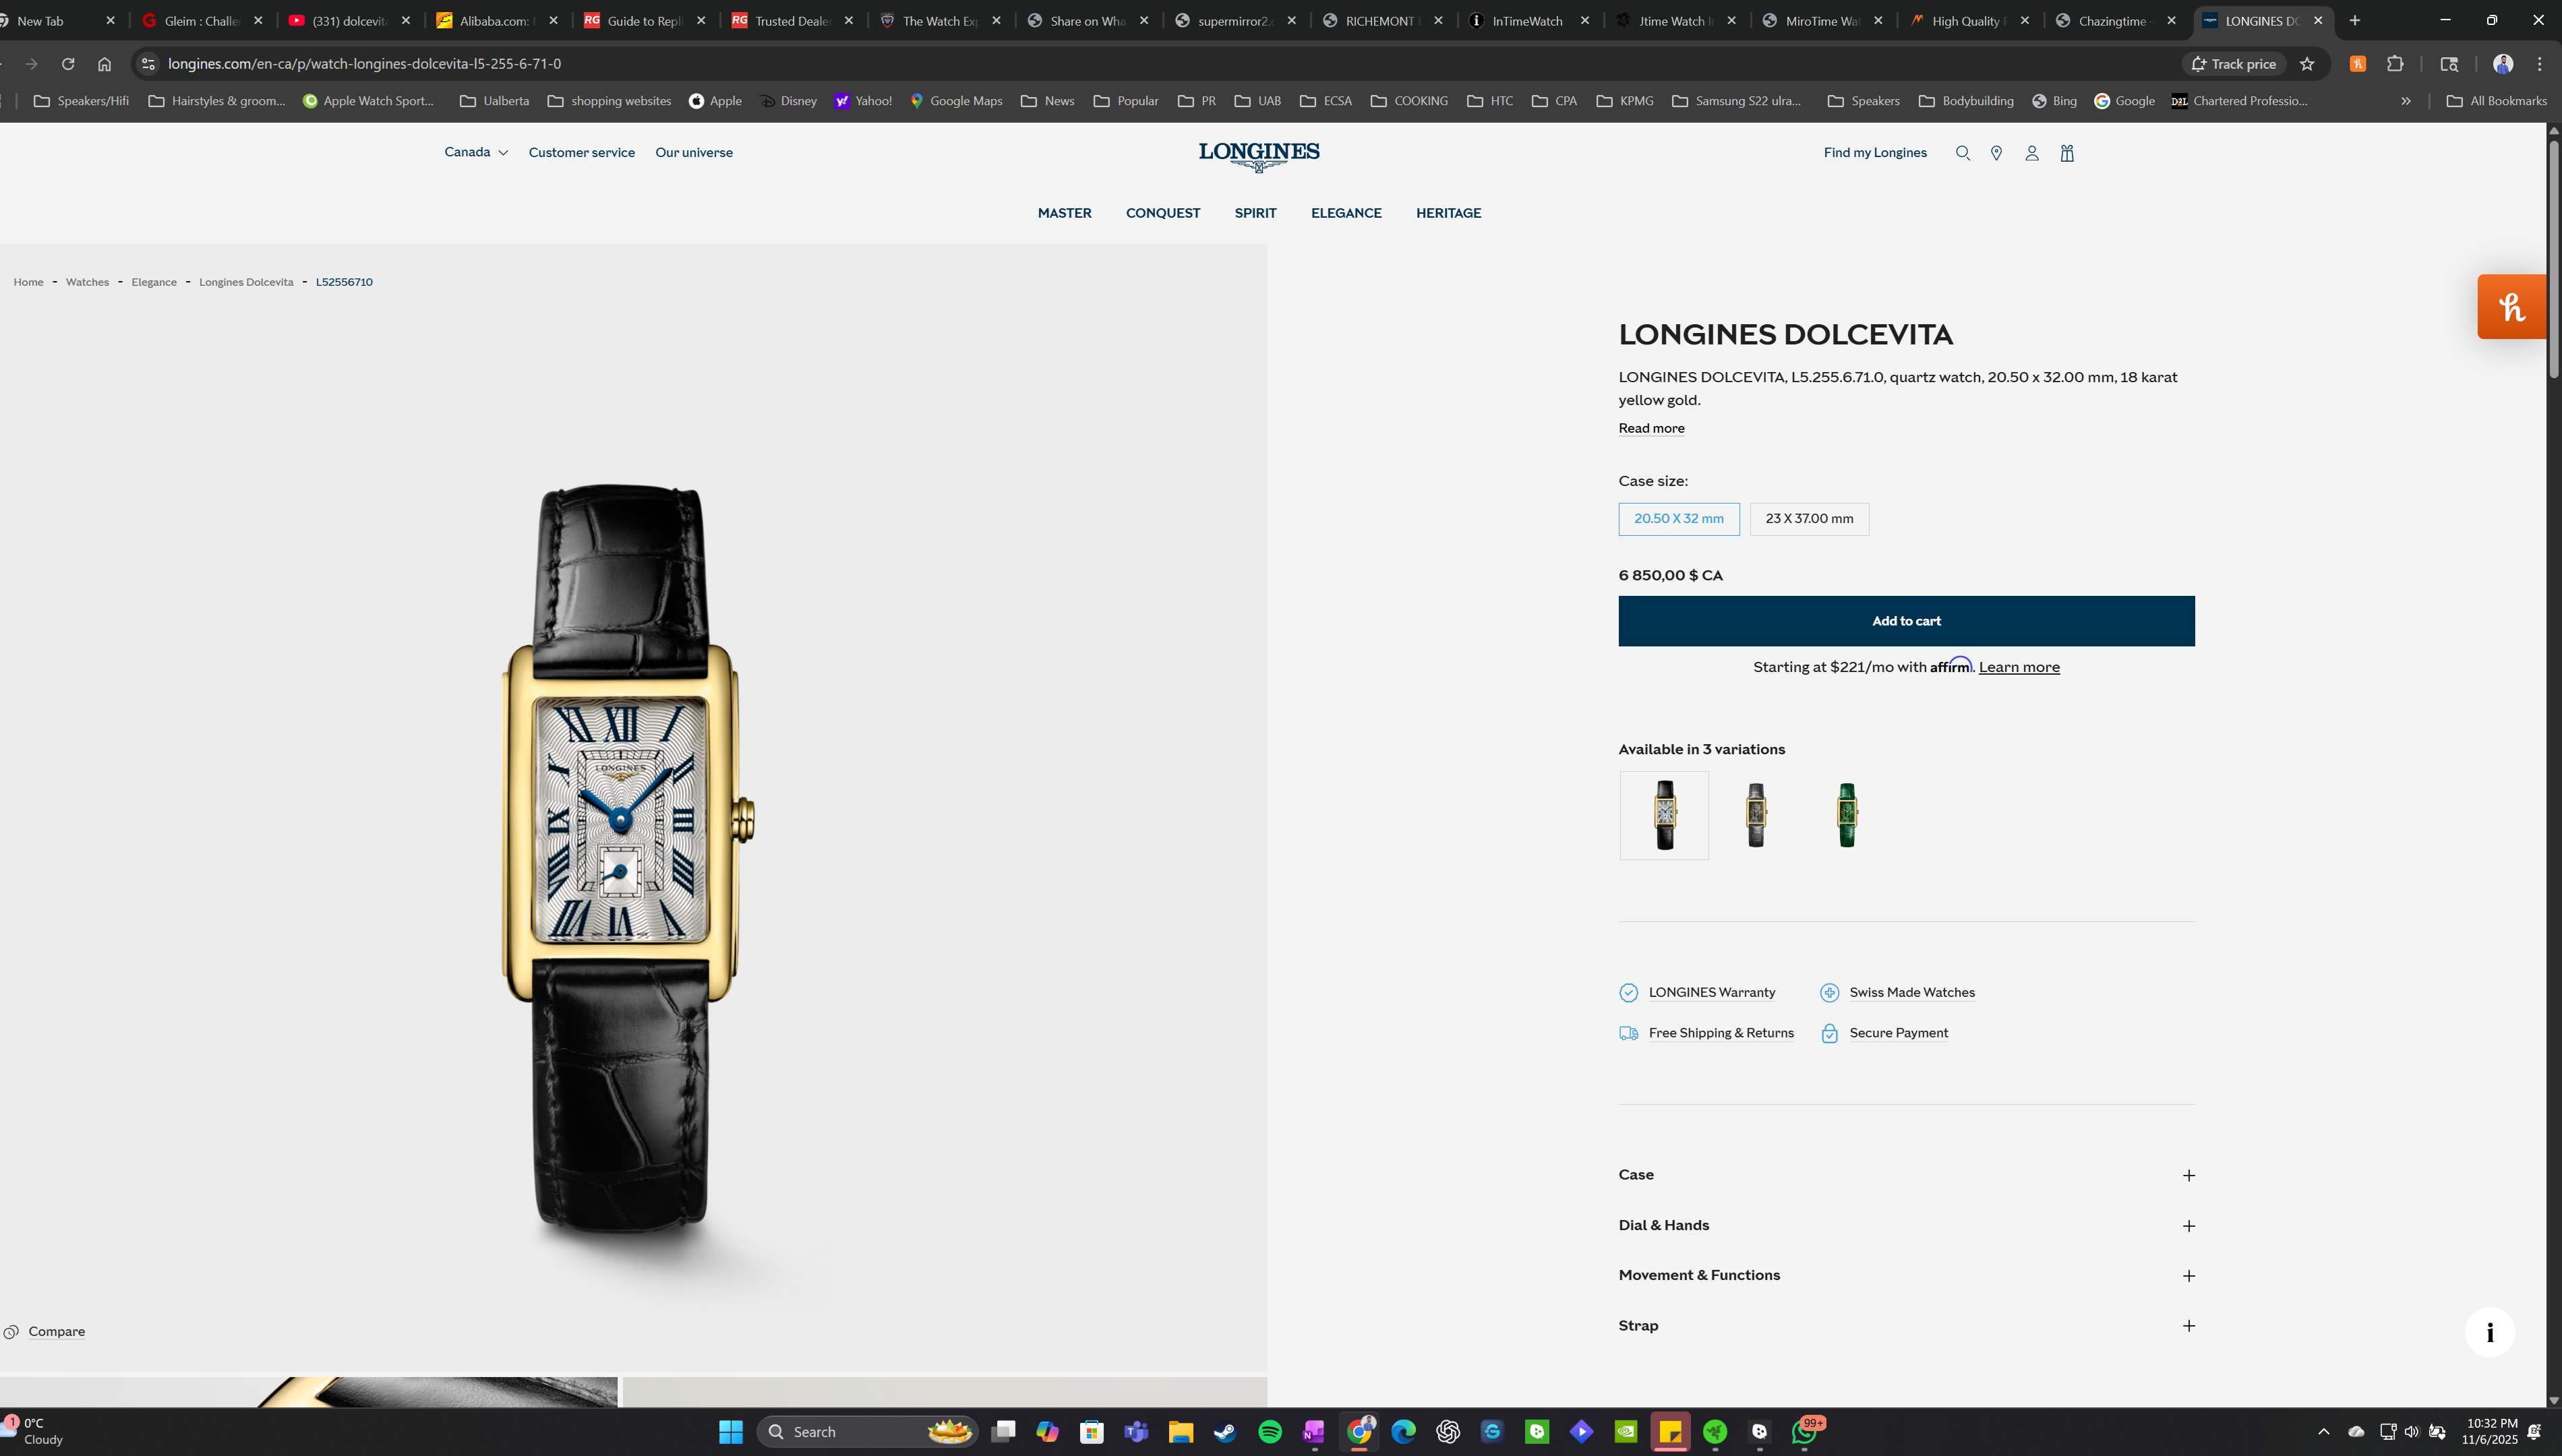2562x1456 pixels.
Task: Open Our universe link
Action: pyautogui.click(x=694, y=152)
